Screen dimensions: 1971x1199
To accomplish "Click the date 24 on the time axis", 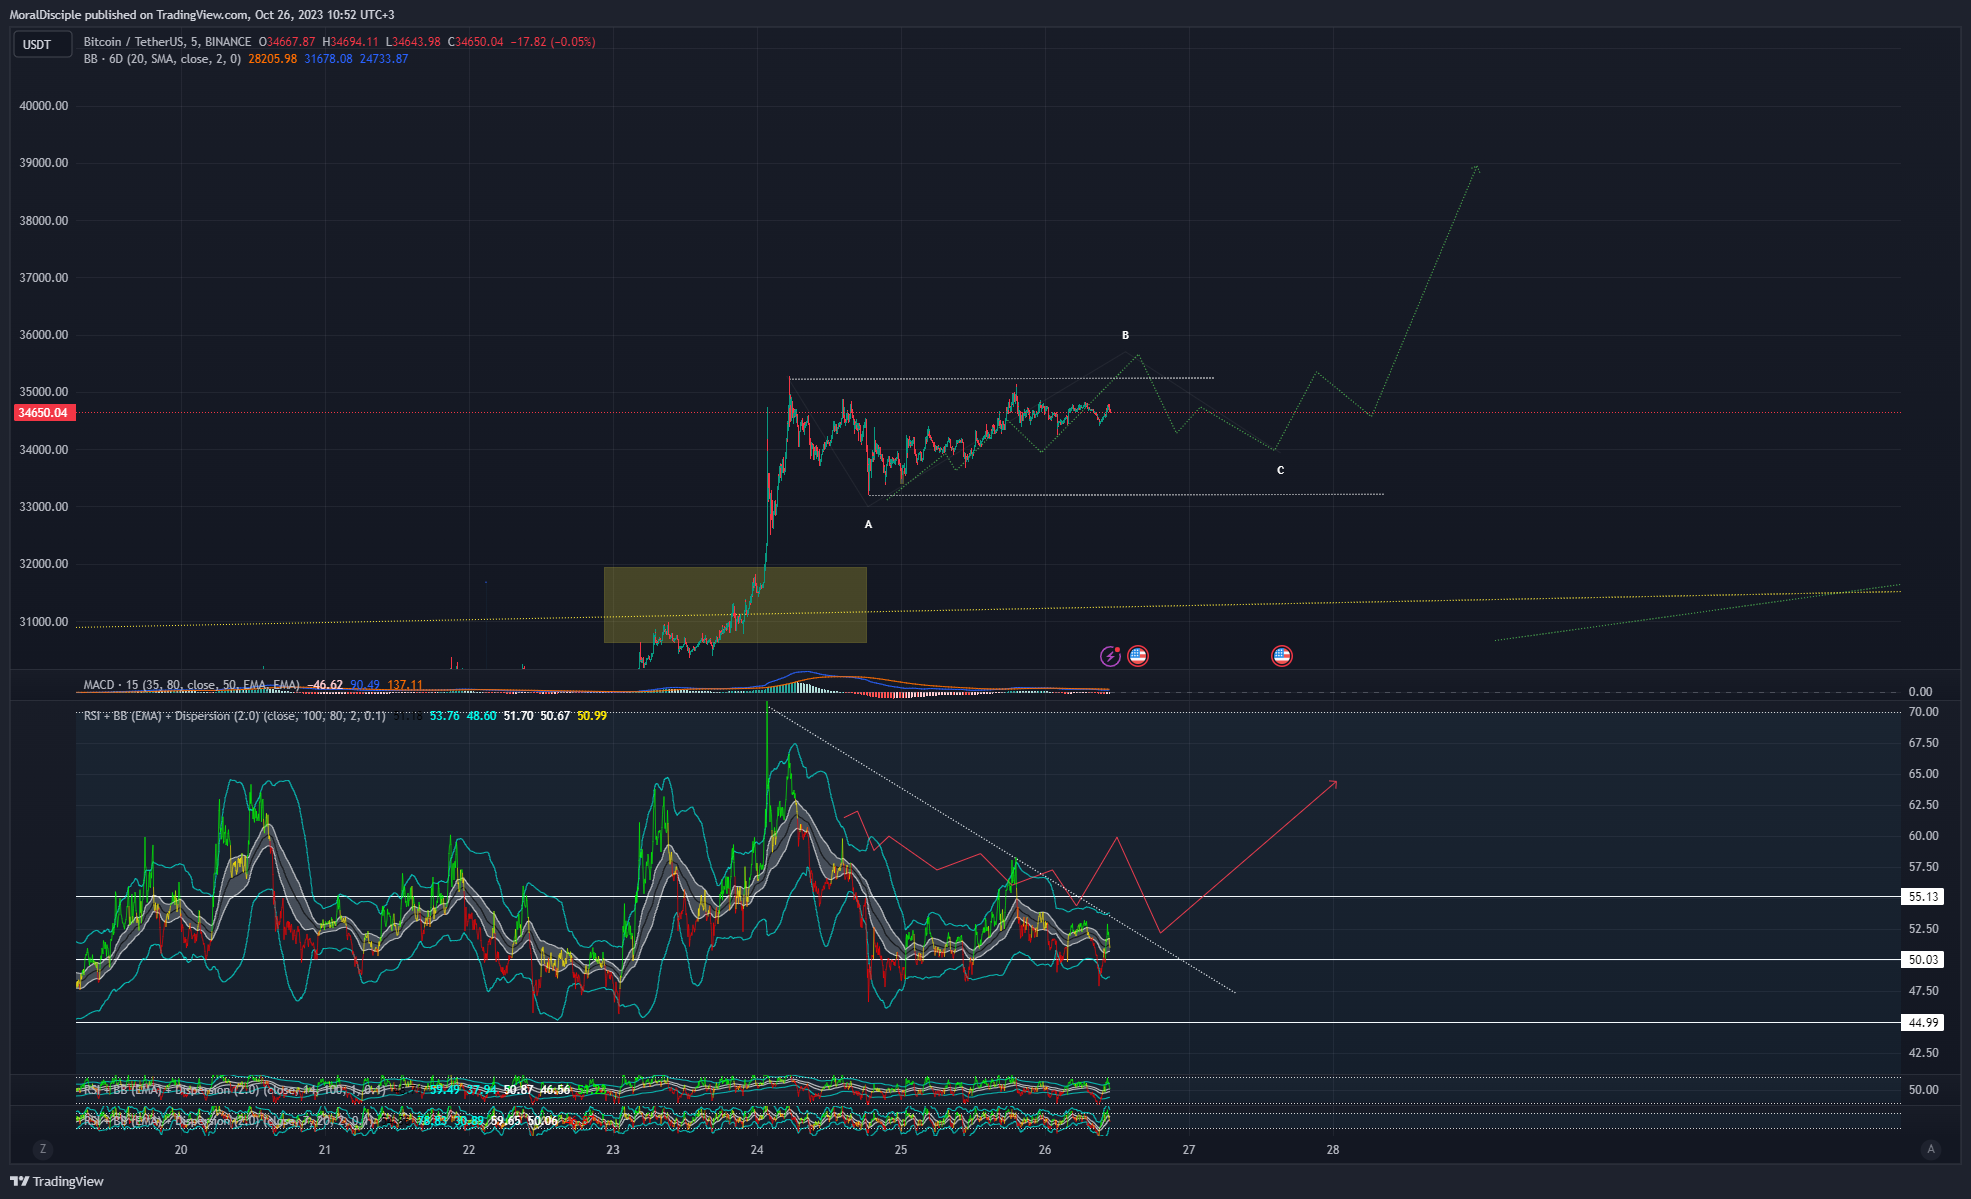I will pyautogui.click(x=757, y=1150).
